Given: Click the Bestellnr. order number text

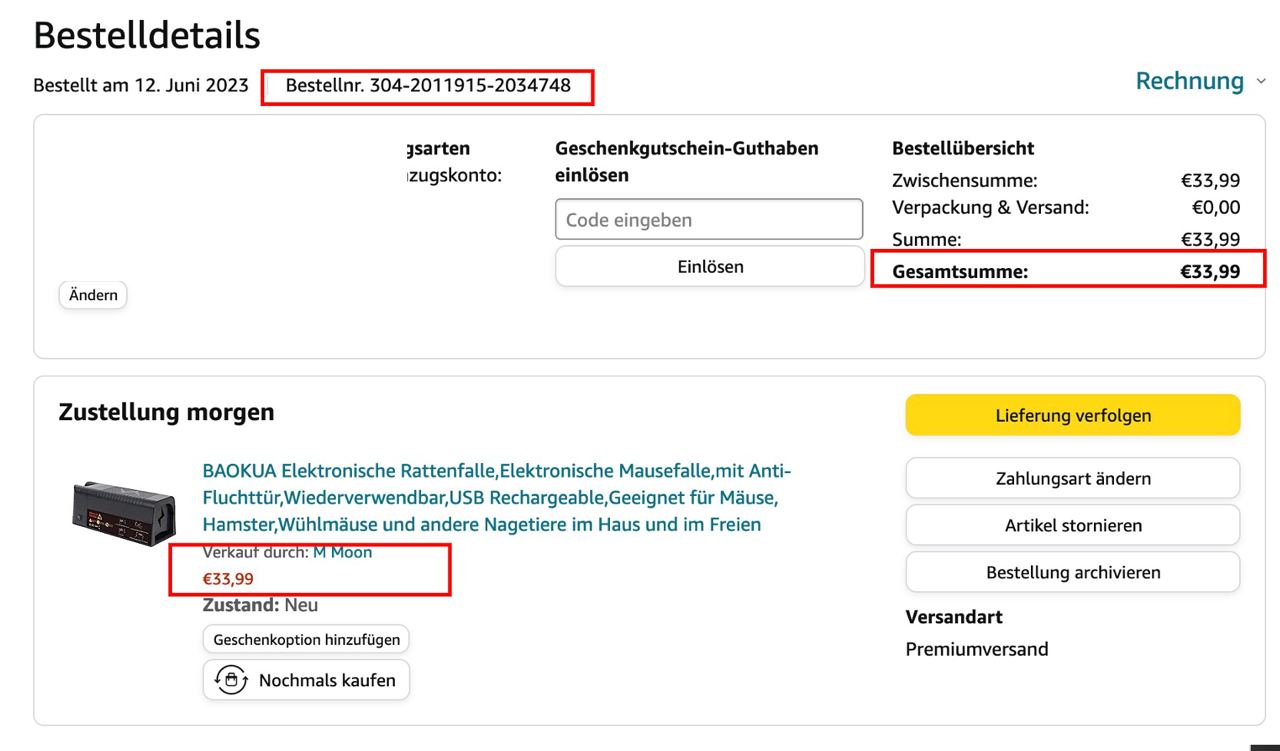Looking at the screenshot, I should click(428, 86).
